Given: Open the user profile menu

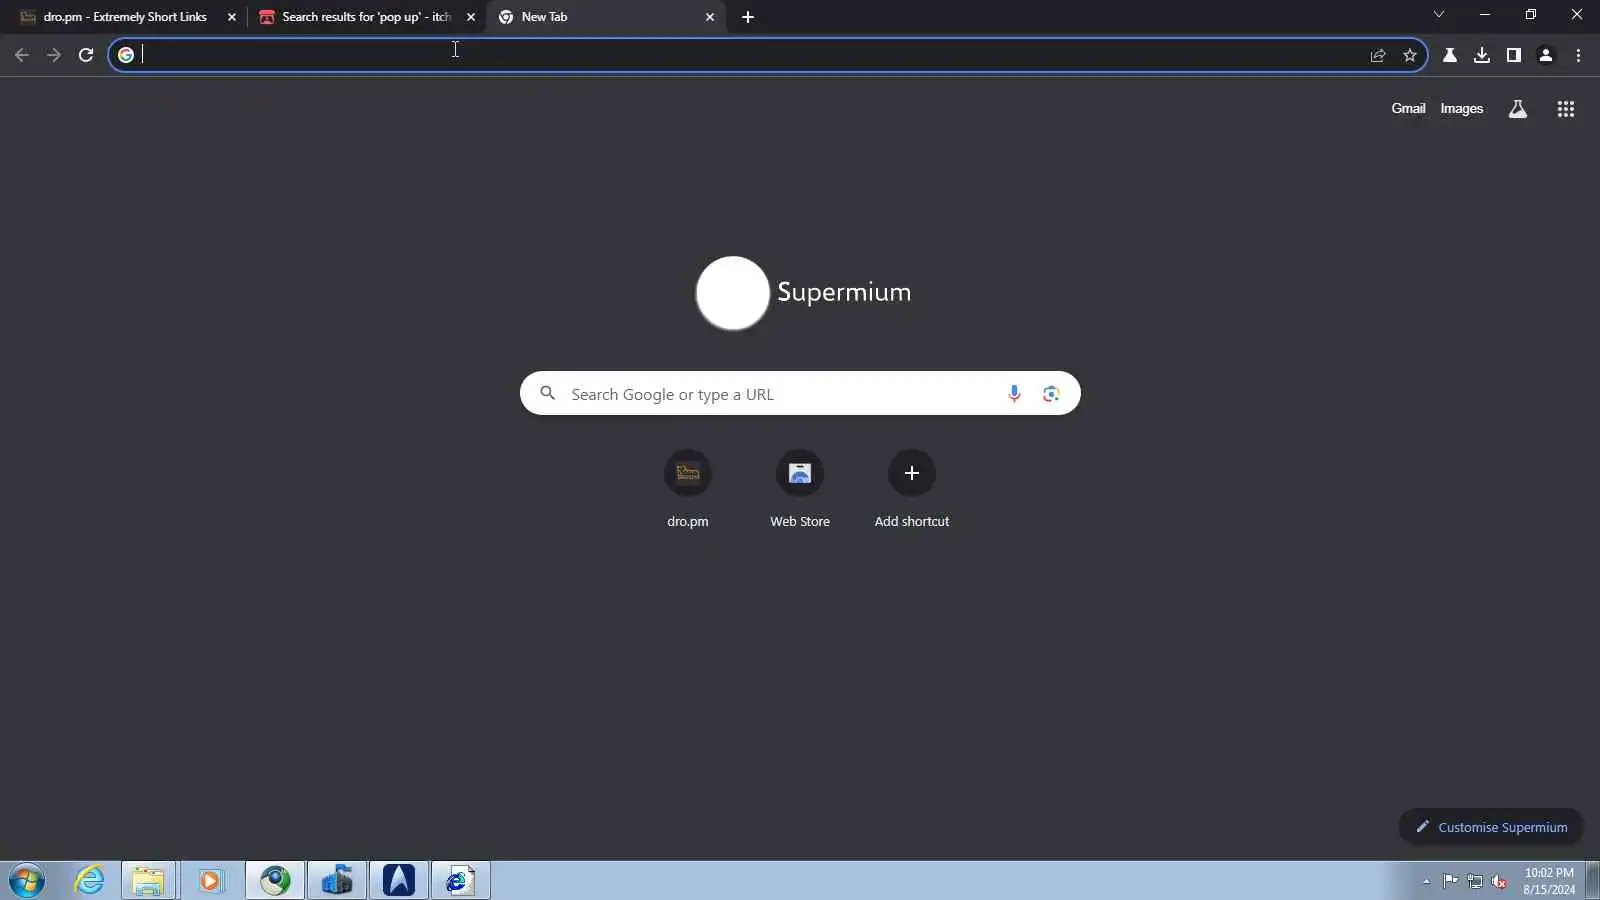Looking at the screenshot, I should click(x=1546, y=55).
